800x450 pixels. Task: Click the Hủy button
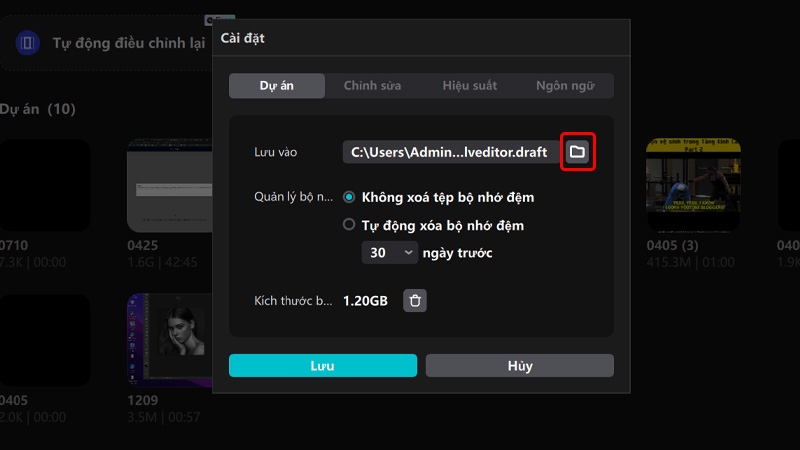pos(520,366)
